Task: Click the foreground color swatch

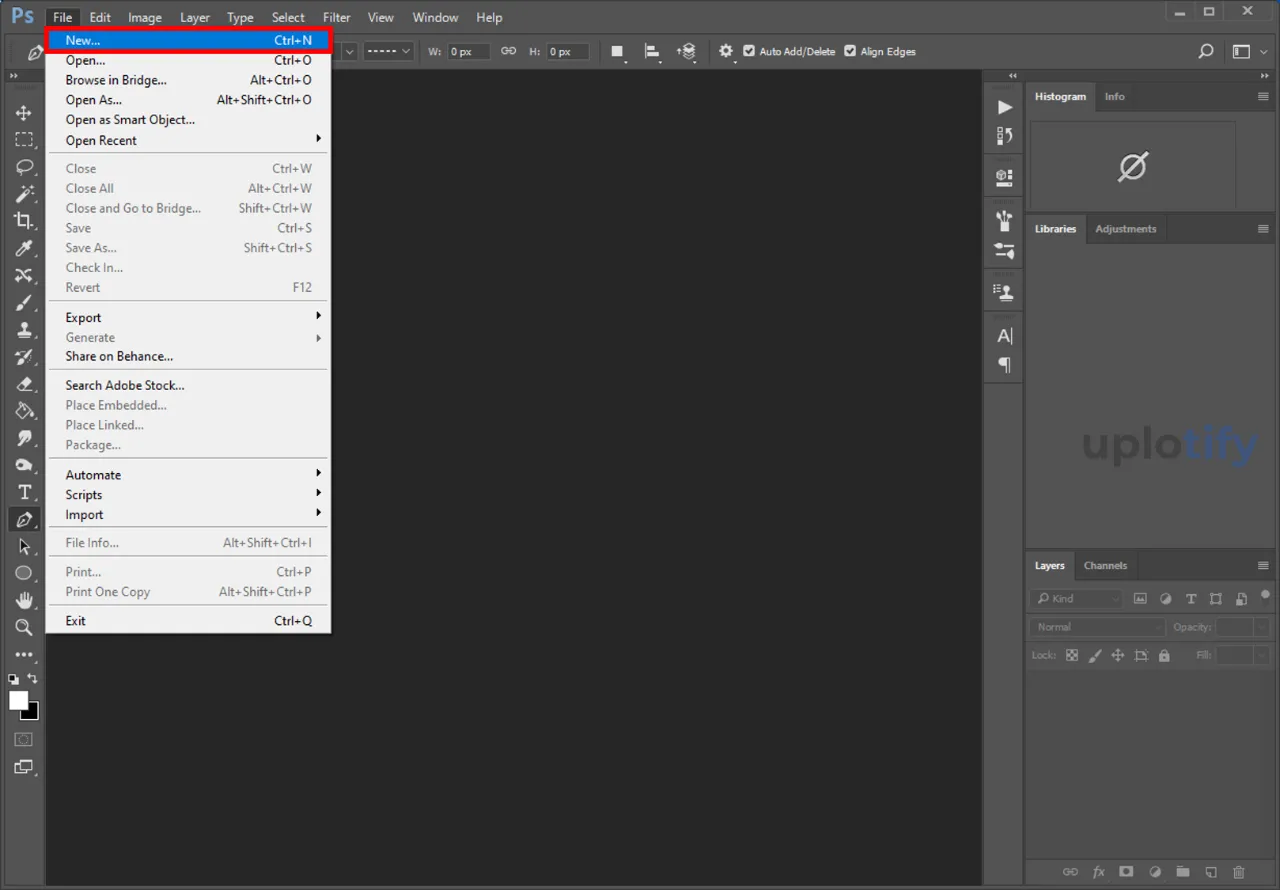Action: [x=18, y=700]
